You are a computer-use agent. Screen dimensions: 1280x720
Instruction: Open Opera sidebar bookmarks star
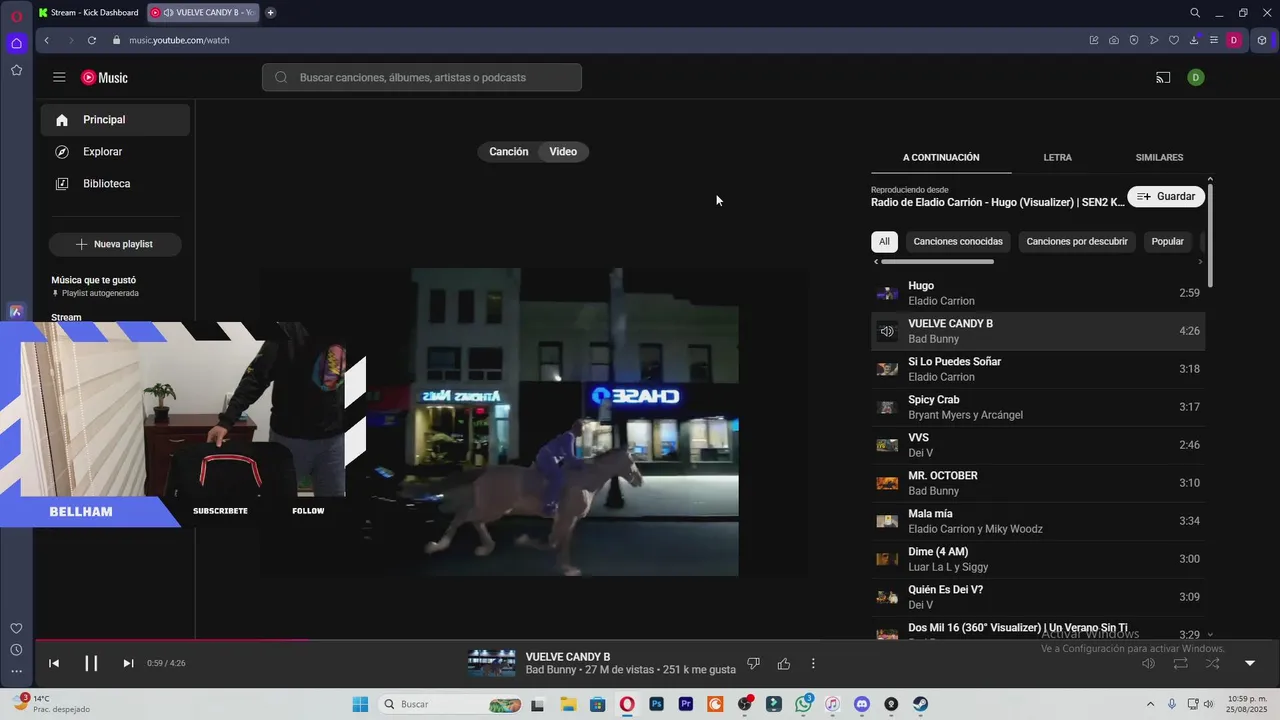coord(16,70)
